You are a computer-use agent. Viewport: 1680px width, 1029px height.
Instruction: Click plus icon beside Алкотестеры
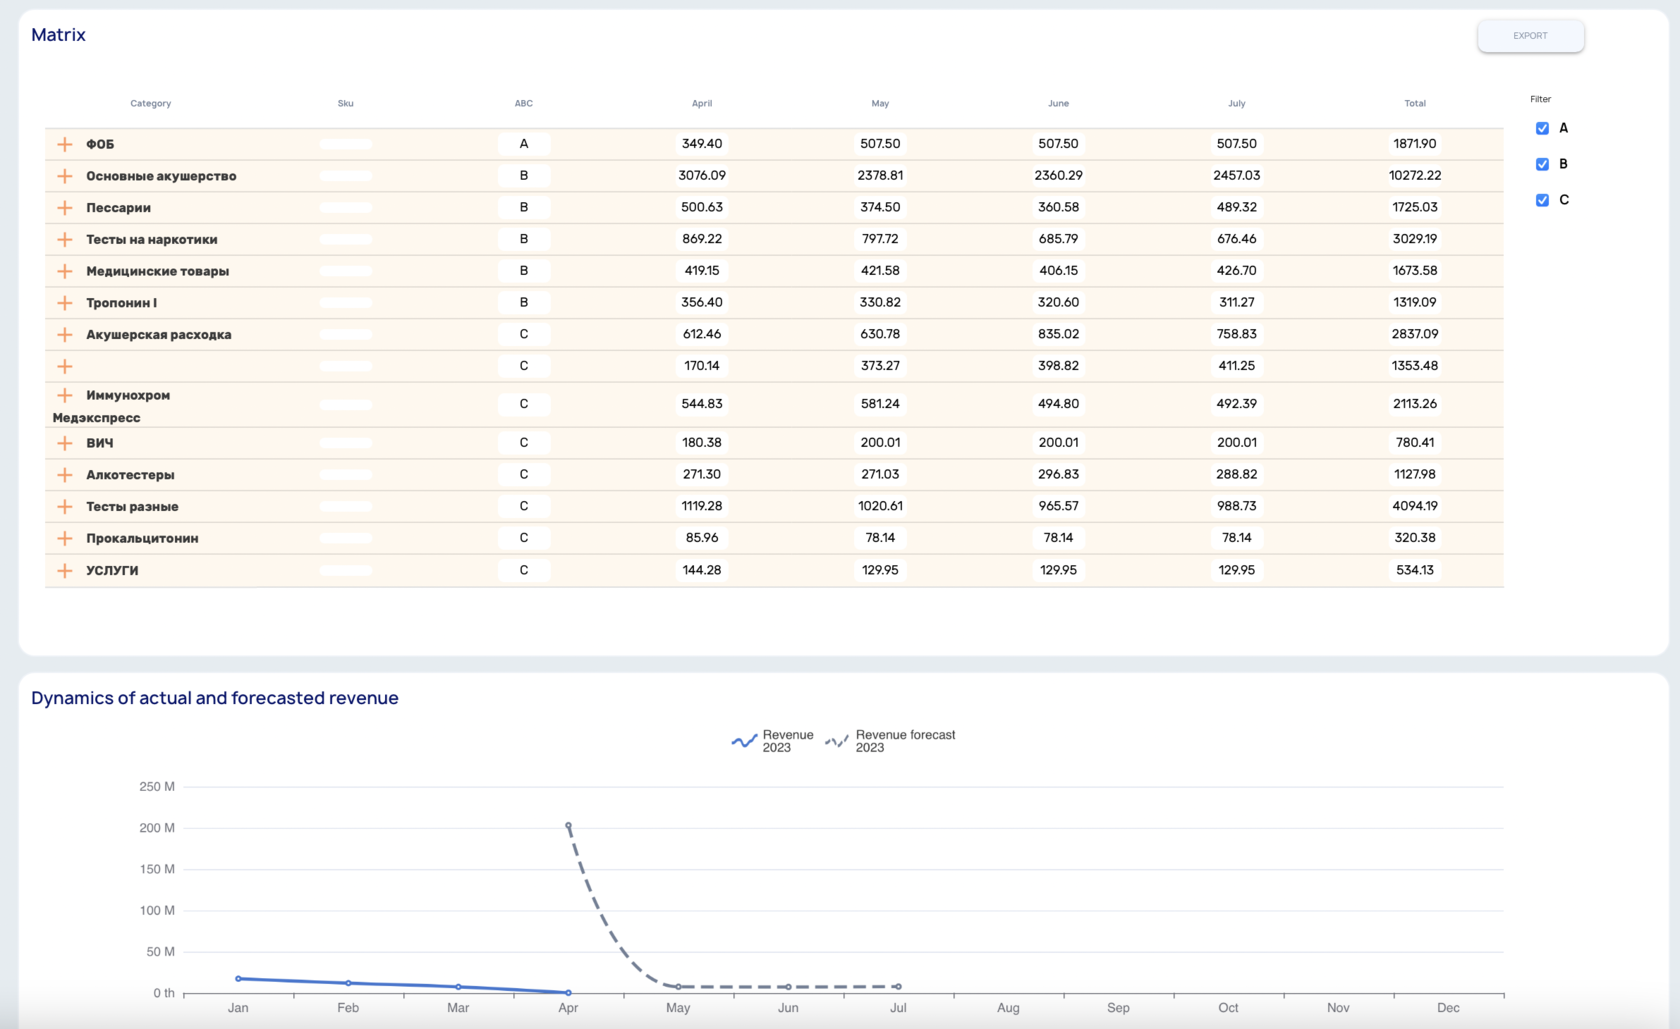(x=65, y=475)
